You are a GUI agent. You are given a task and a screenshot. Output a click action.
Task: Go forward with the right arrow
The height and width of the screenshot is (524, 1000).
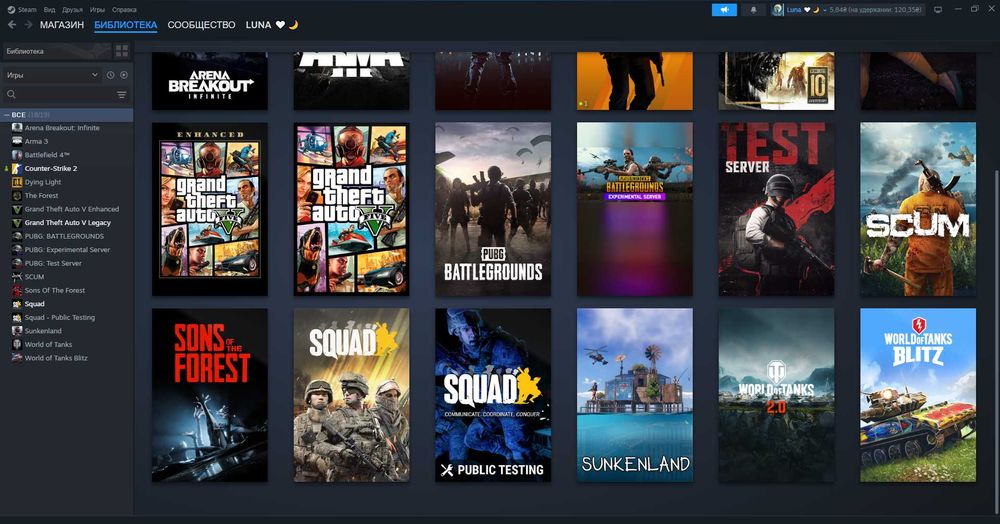click(28, 24)
